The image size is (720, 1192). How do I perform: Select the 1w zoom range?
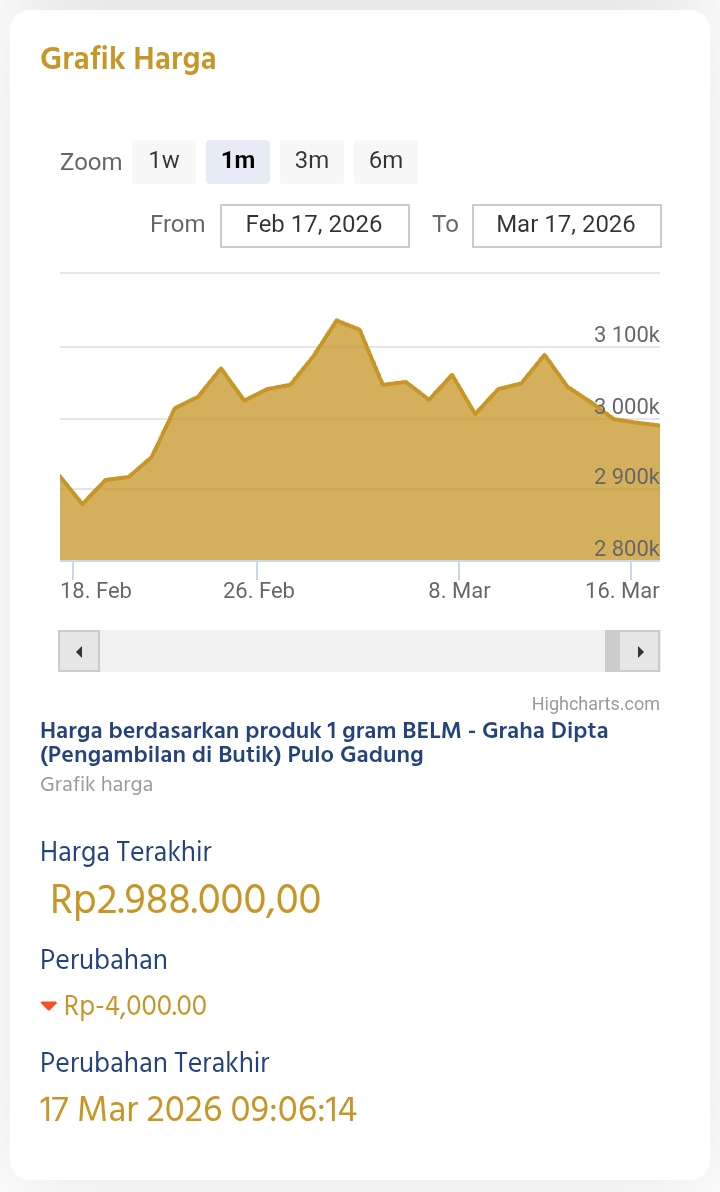pyautogui.click(x=164, y=161)
